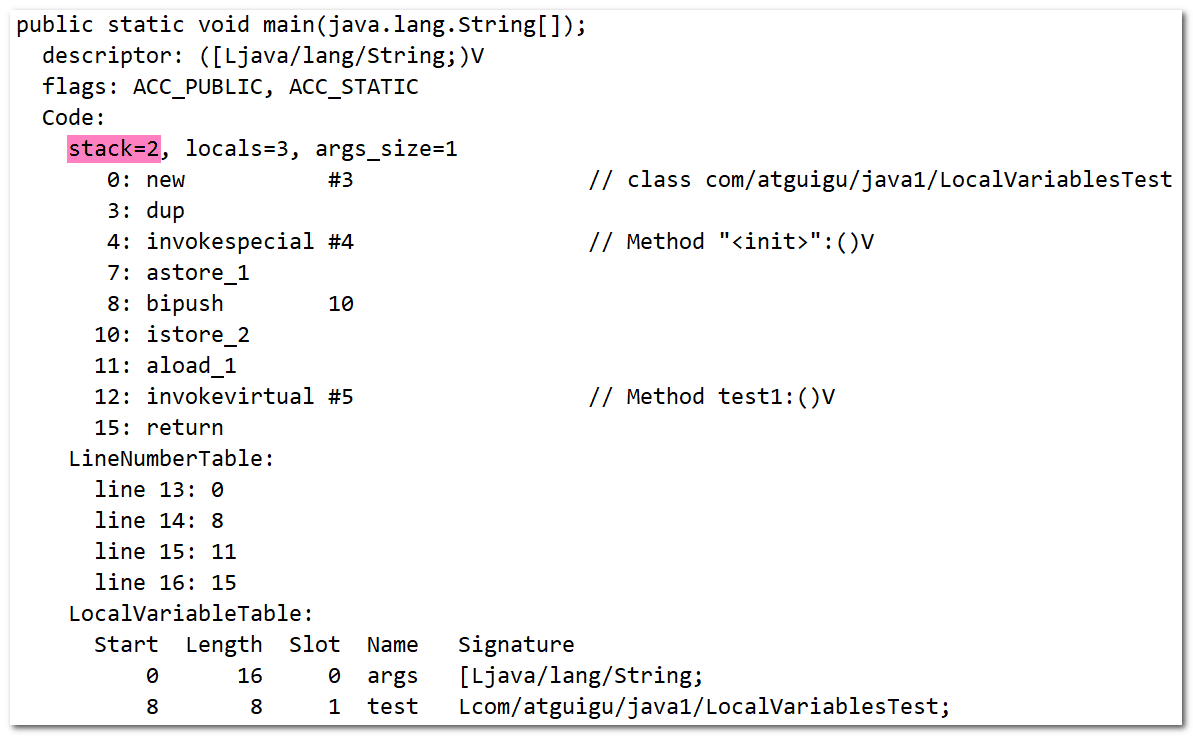Click the ACC_STATIC flag
This screenshot has width=1193, height=736.
[353, 87]
